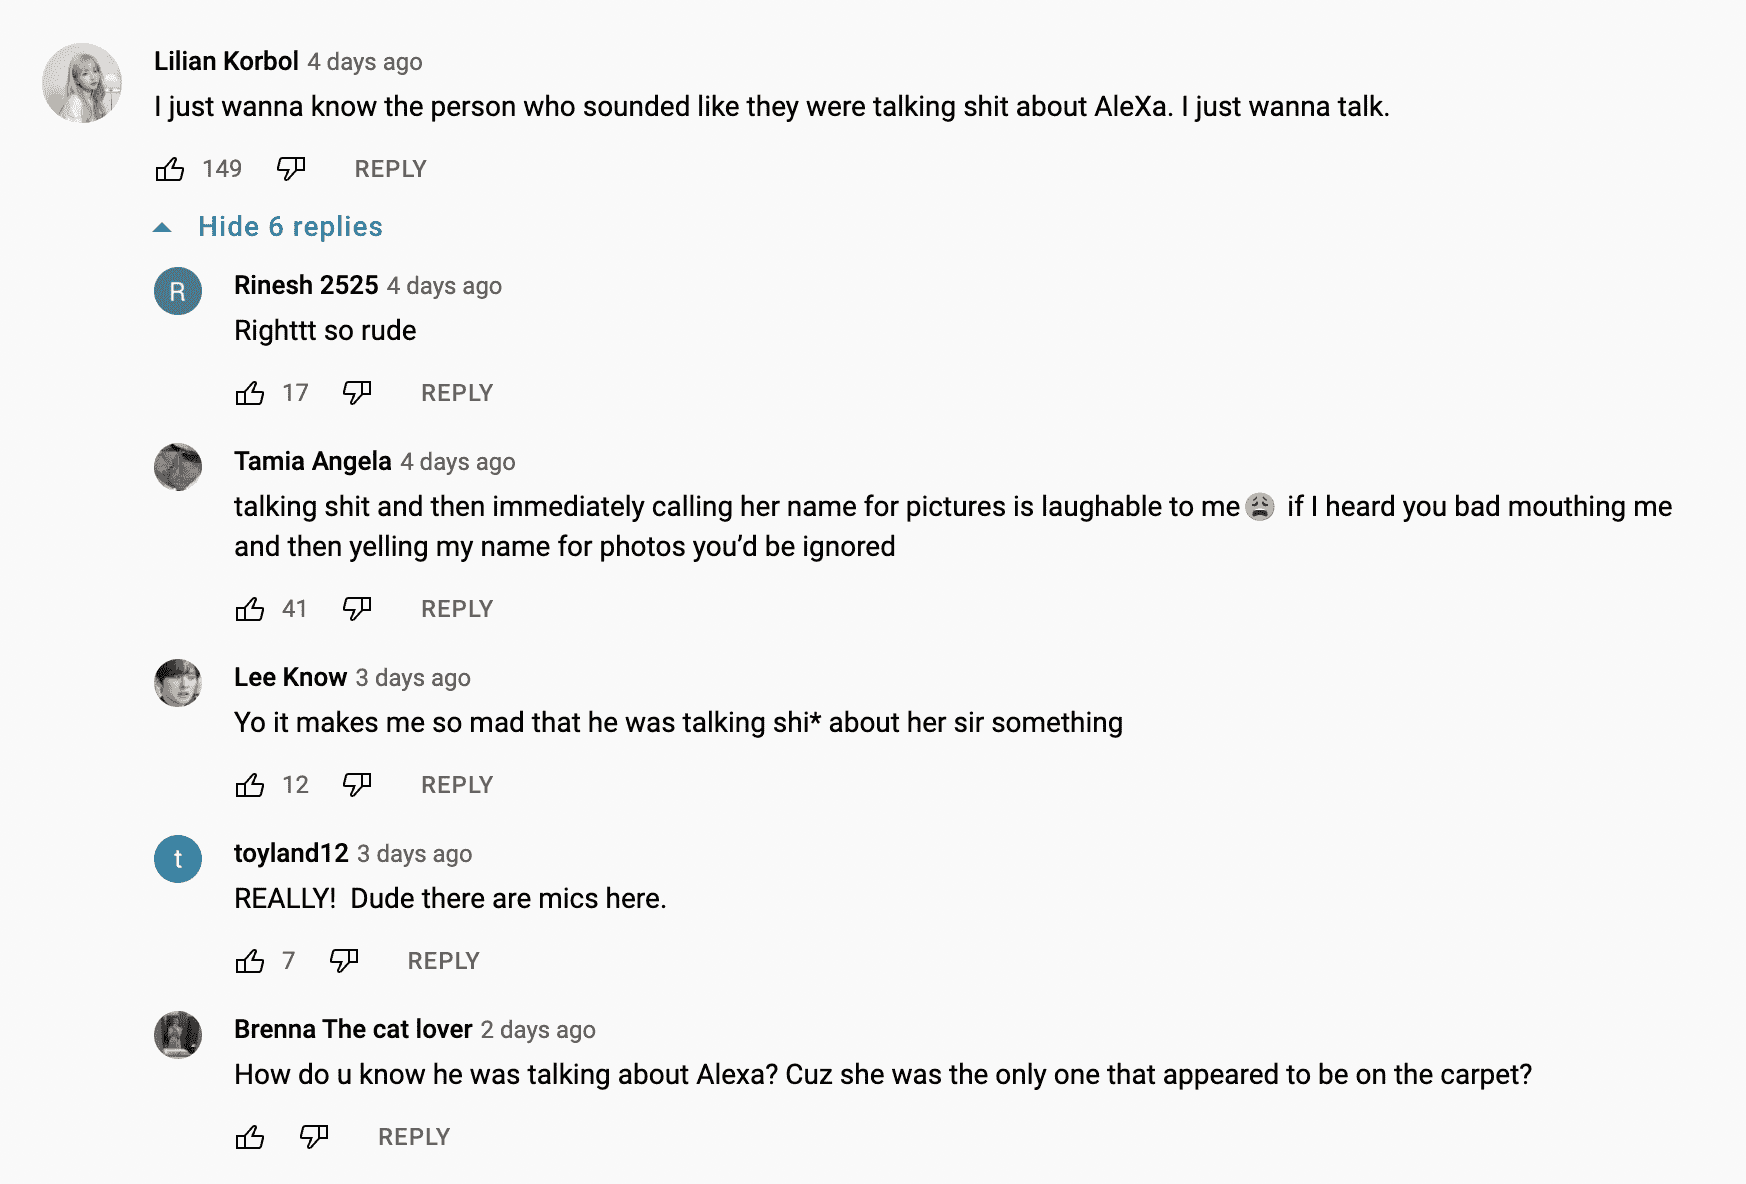This screenshot has height=1184, width=1746.
Task: Like Tamia Angela's reply
Action: tap(250, 609)
